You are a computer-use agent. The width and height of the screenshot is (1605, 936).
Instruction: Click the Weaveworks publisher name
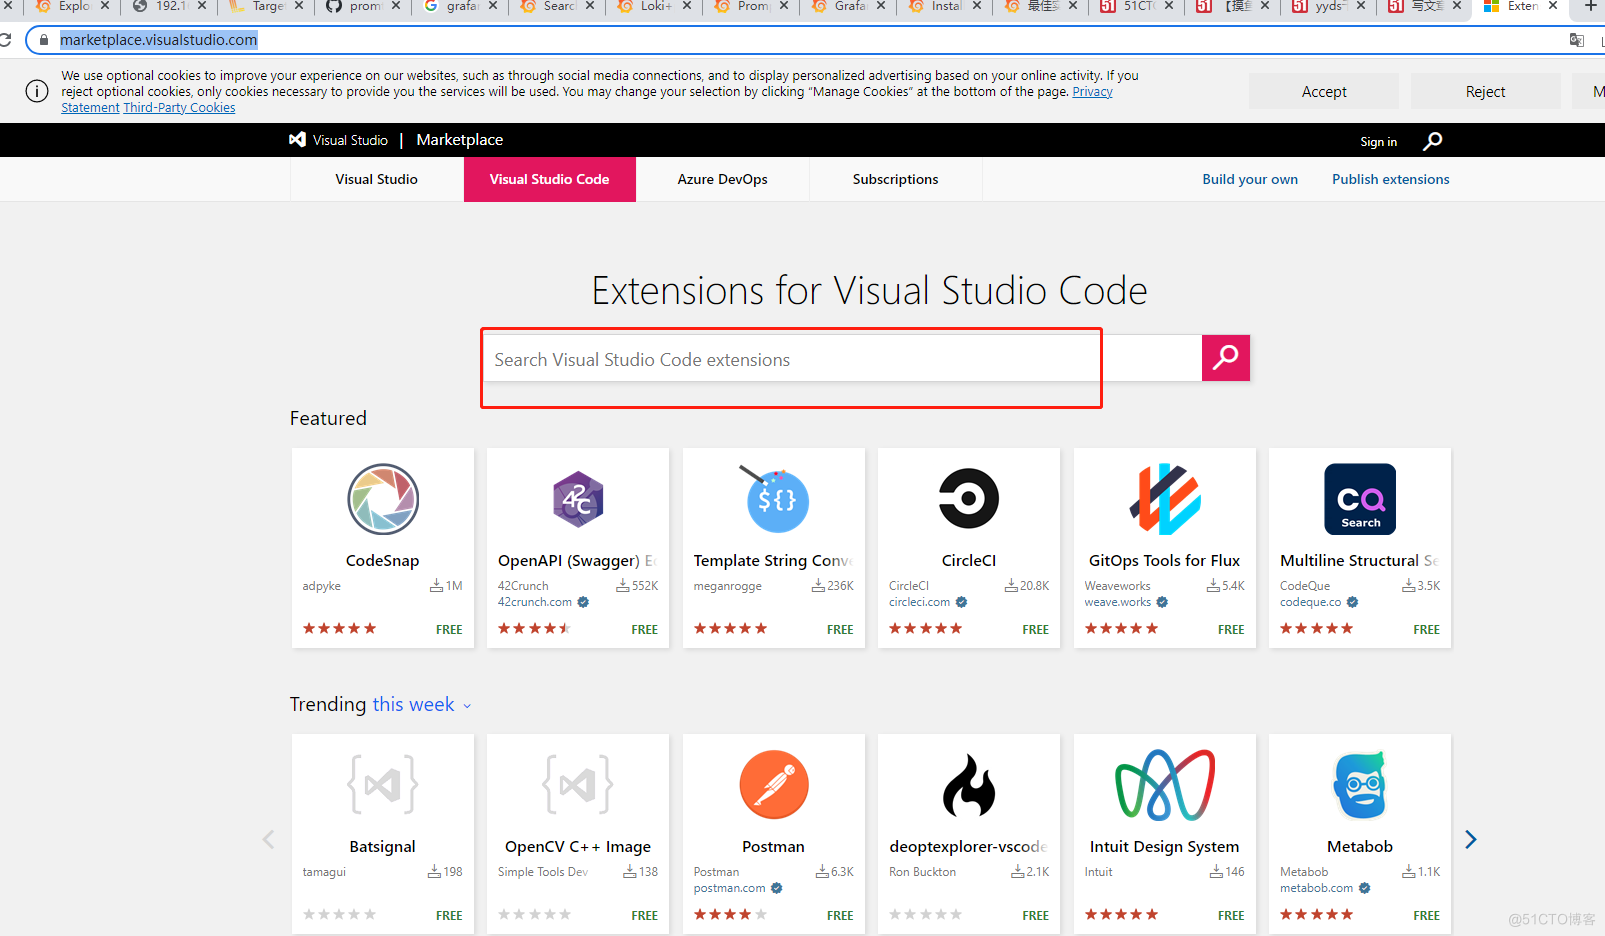[1117, 586]
